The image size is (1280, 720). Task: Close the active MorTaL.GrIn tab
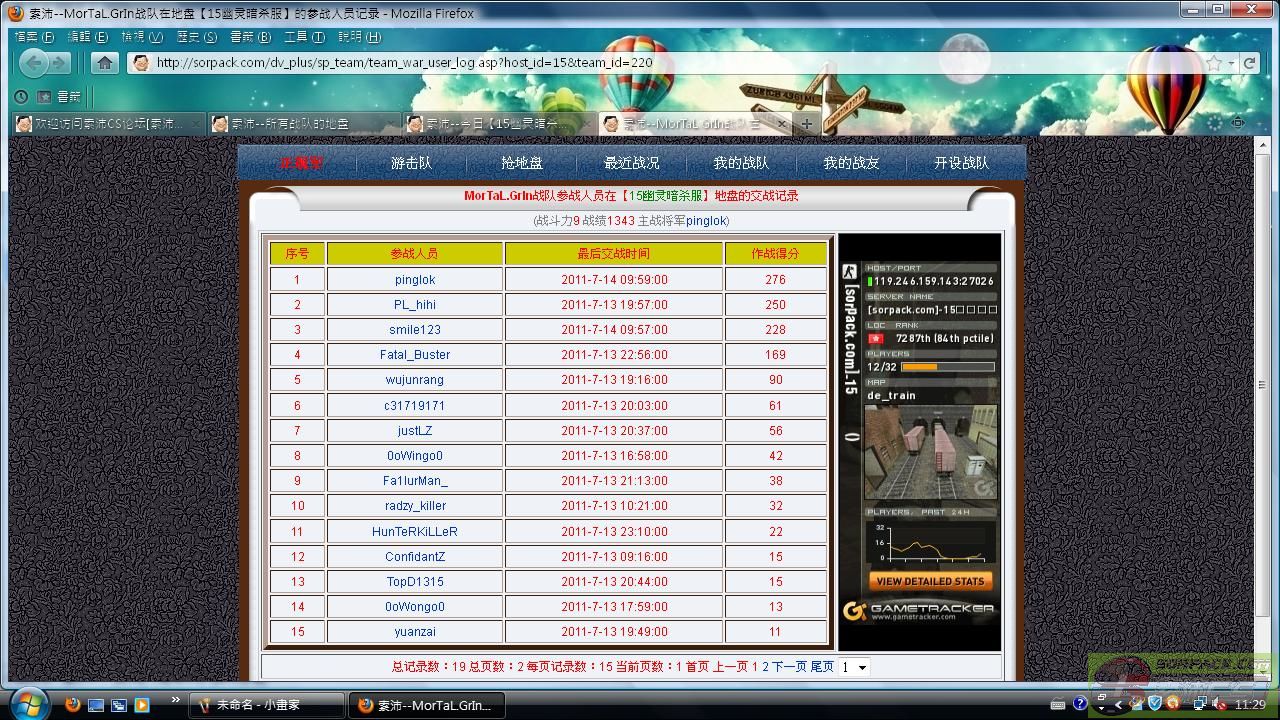782,124
